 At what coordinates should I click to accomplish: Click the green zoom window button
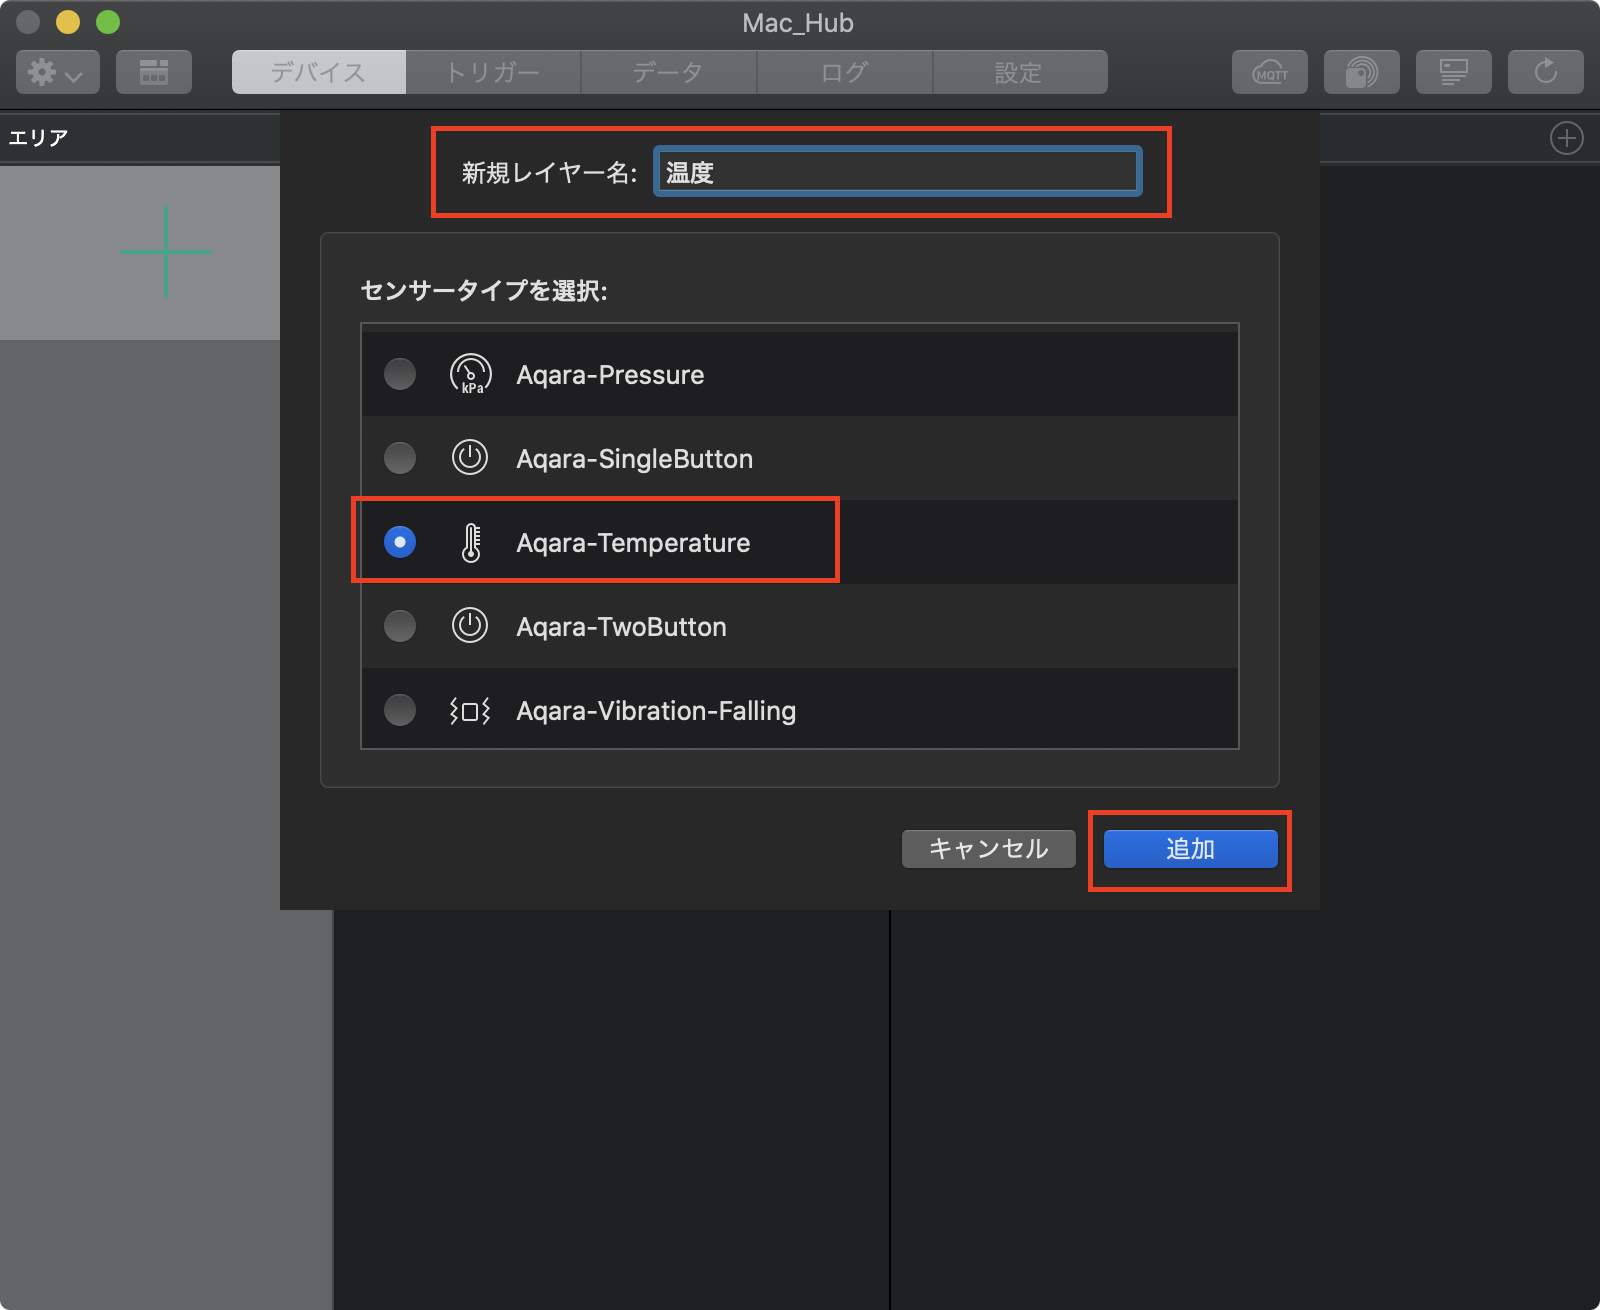pyautogui.click(x=108, y=22)
